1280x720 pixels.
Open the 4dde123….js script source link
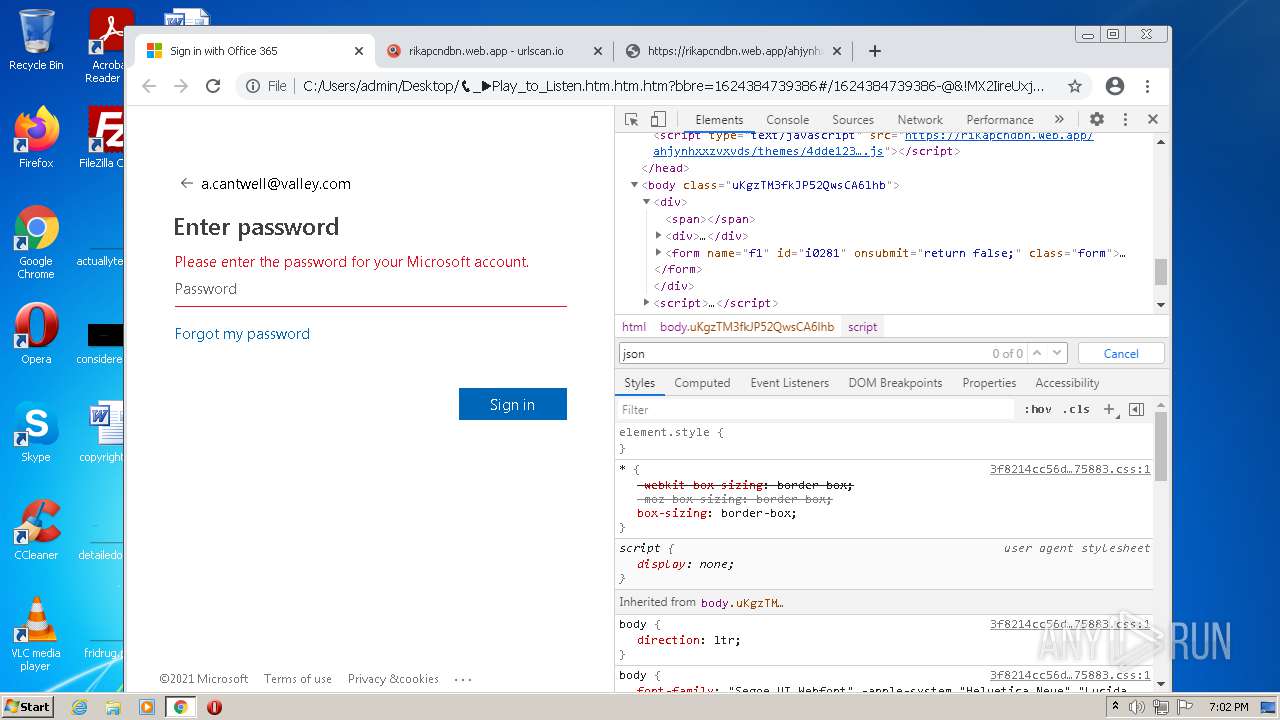[768, 151]
